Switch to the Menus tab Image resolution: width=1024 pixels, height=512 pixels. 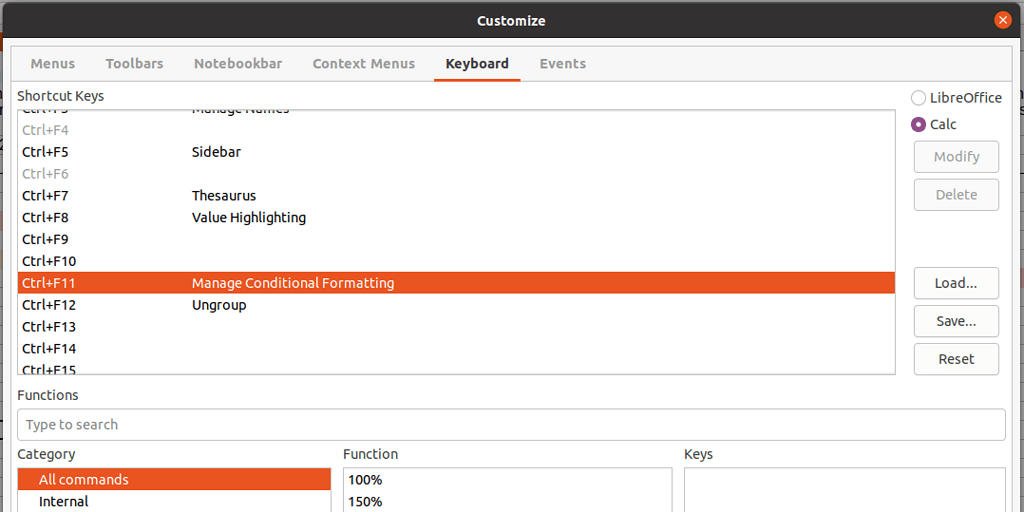click(x=53, y=63)
